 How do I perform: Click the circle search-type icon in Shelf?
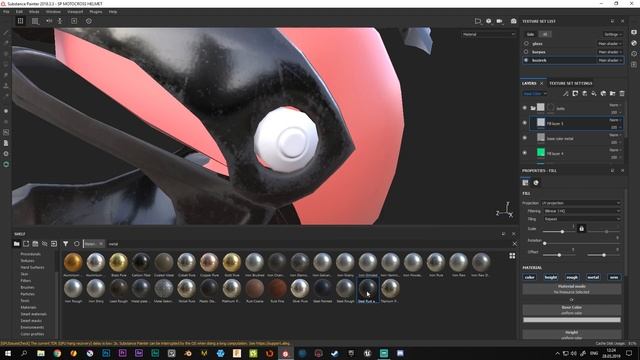tap(76, 244)
